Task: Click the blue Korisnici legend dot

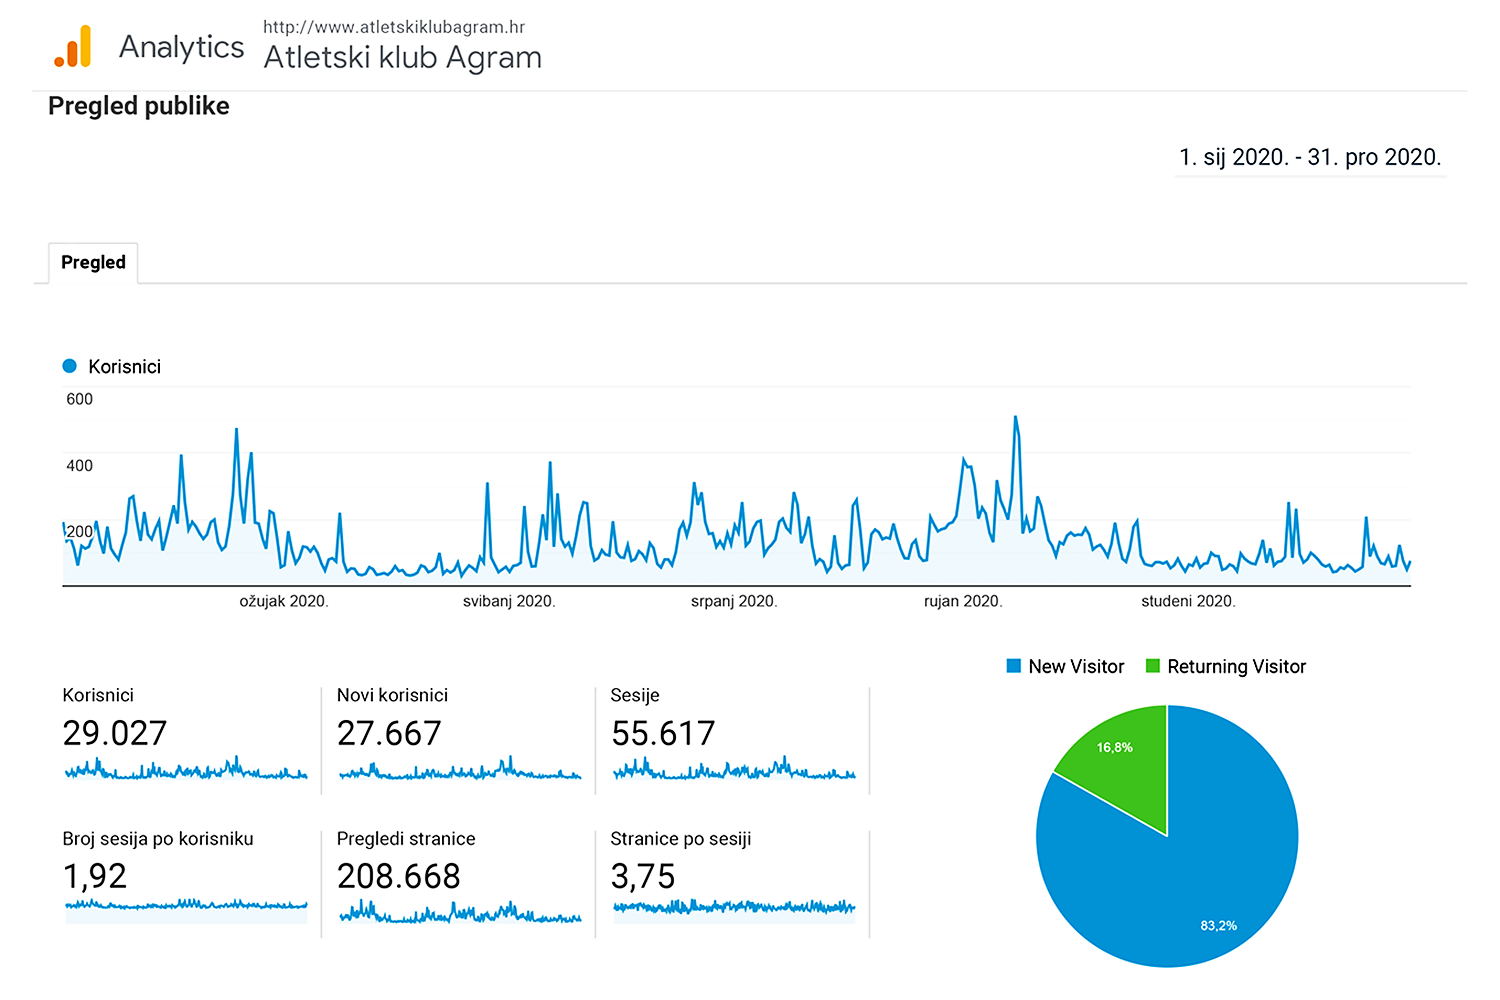Action: point(70,366)
